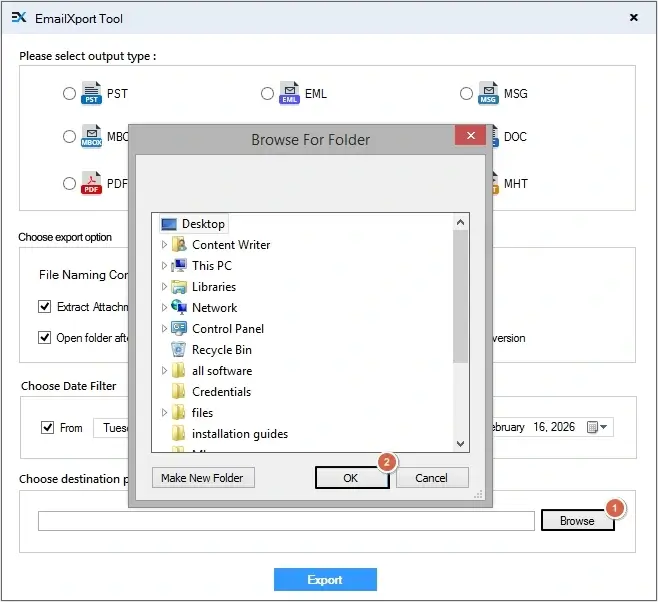Click the PDF file format icon
Image resolution: width=658 pixels, height=602 pixels.
[91, 183]
